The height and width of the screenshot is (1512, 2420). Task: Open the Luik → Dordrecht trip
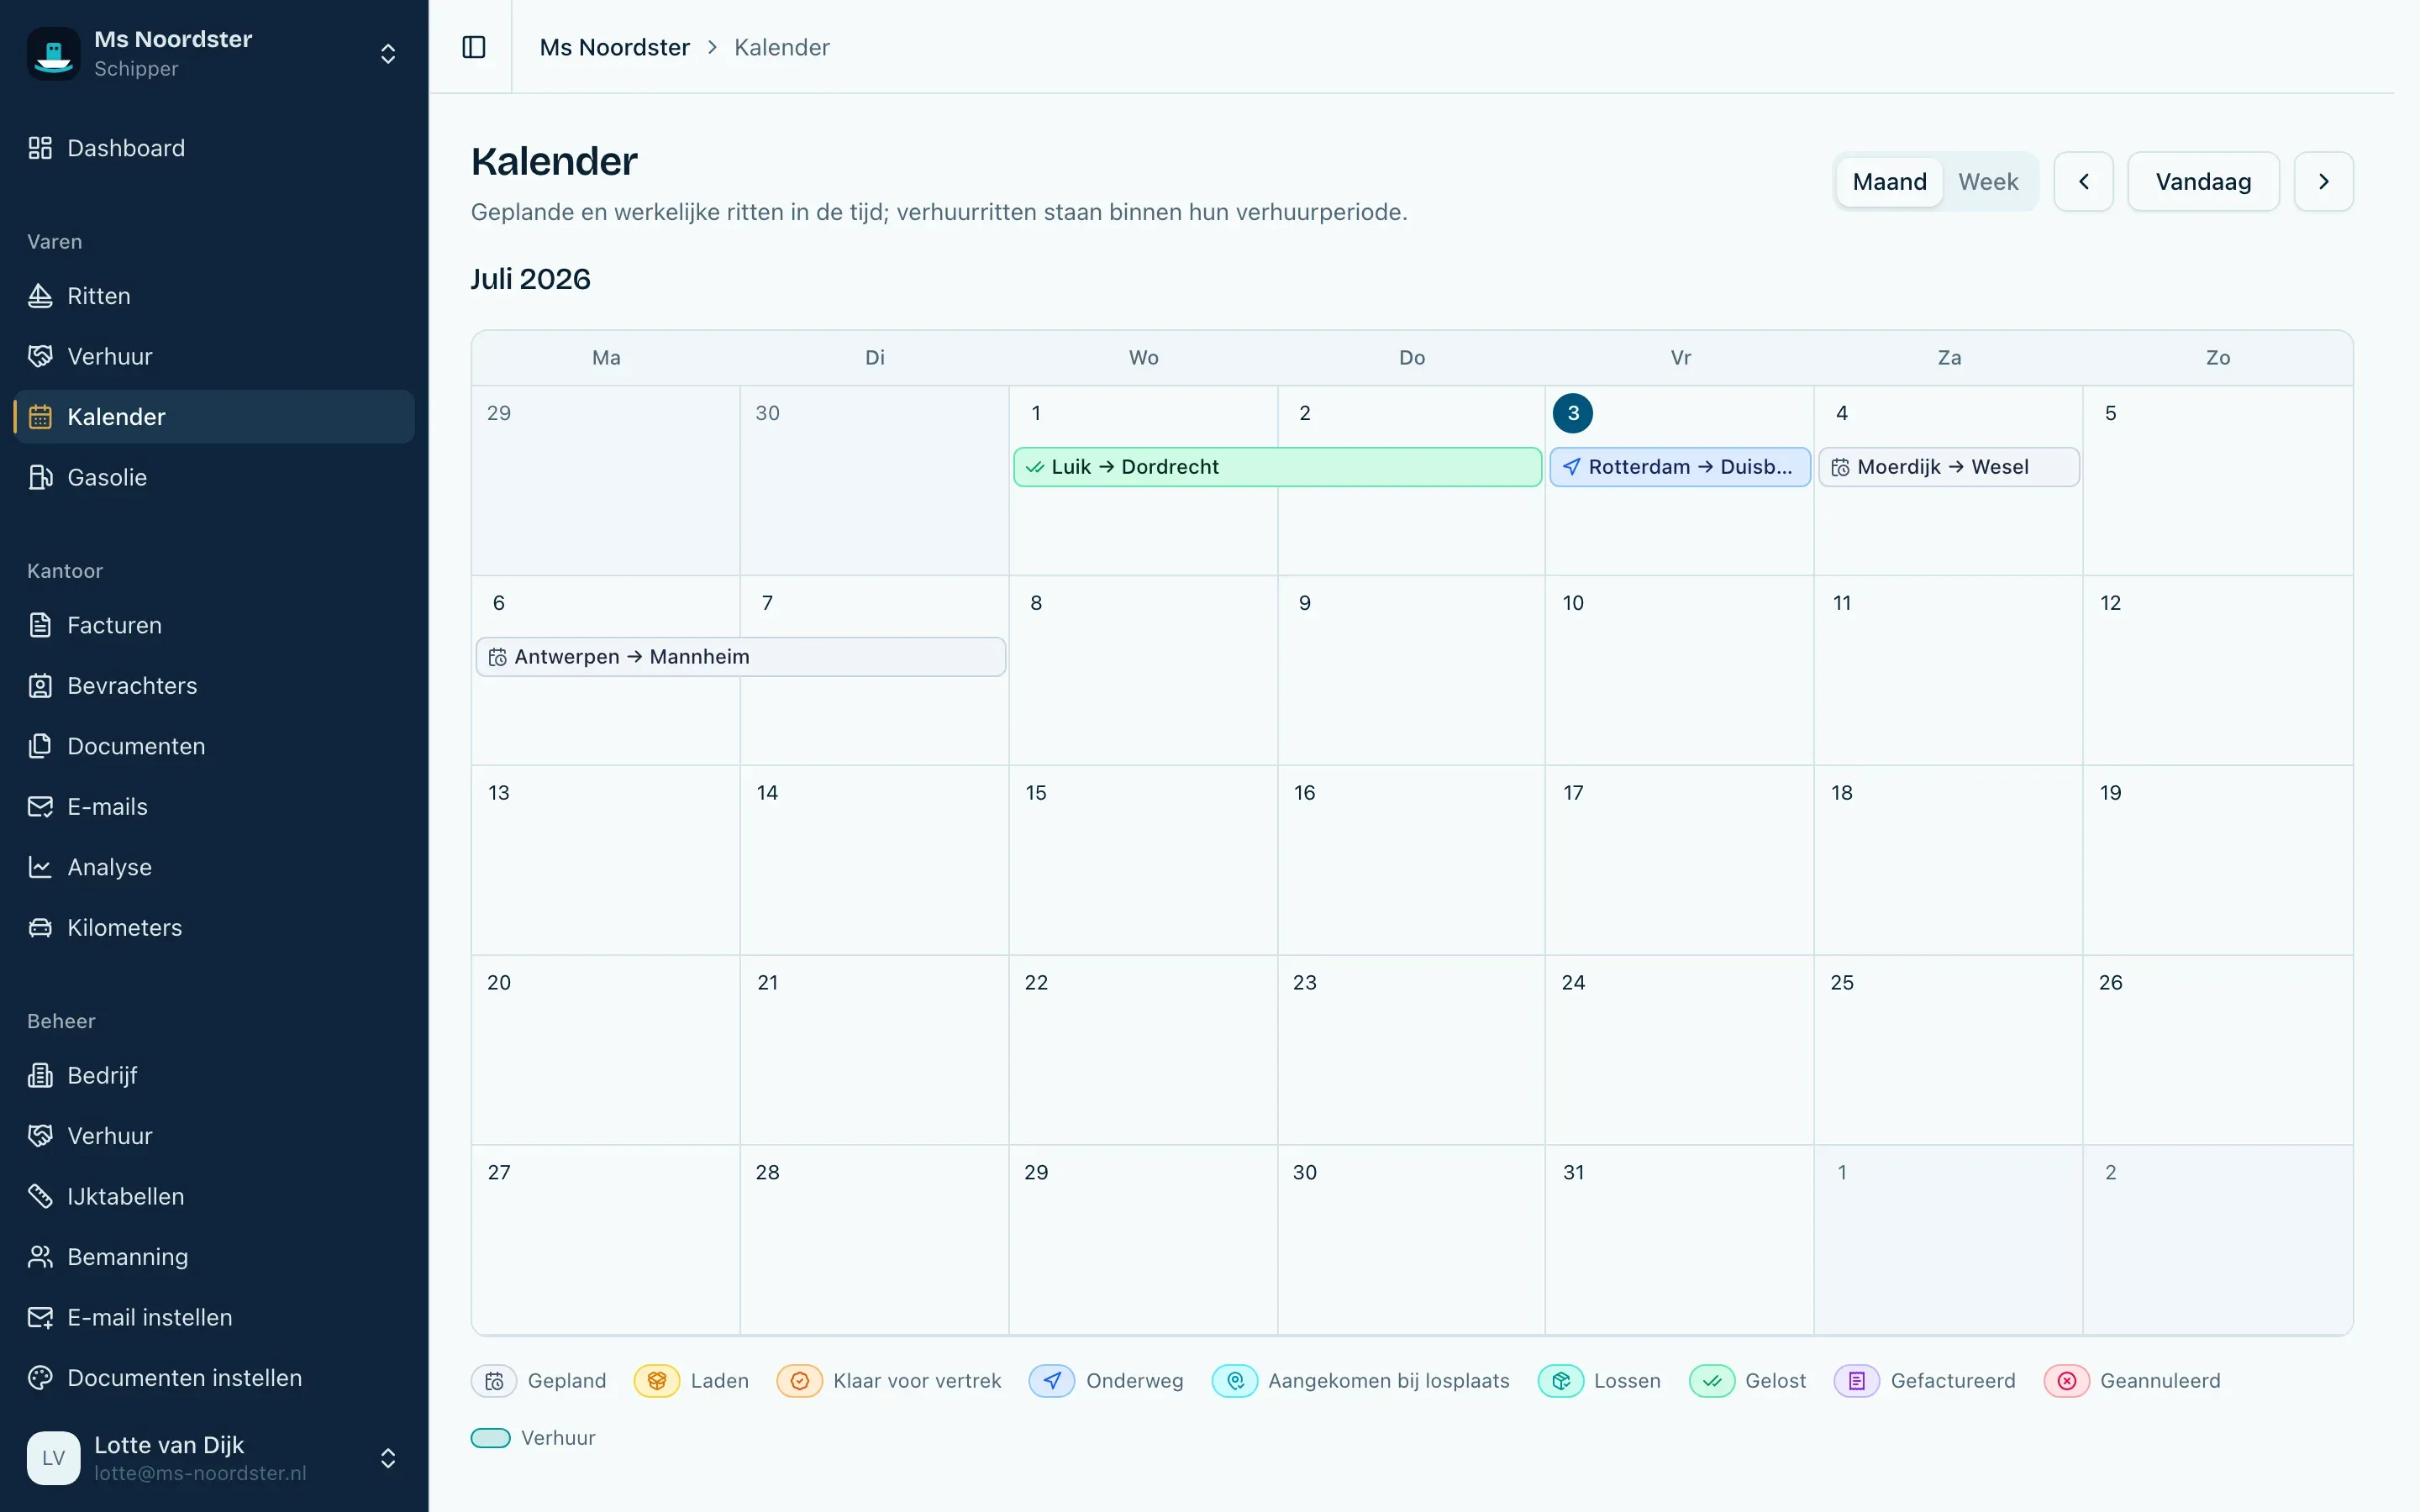click(1277, 467)
